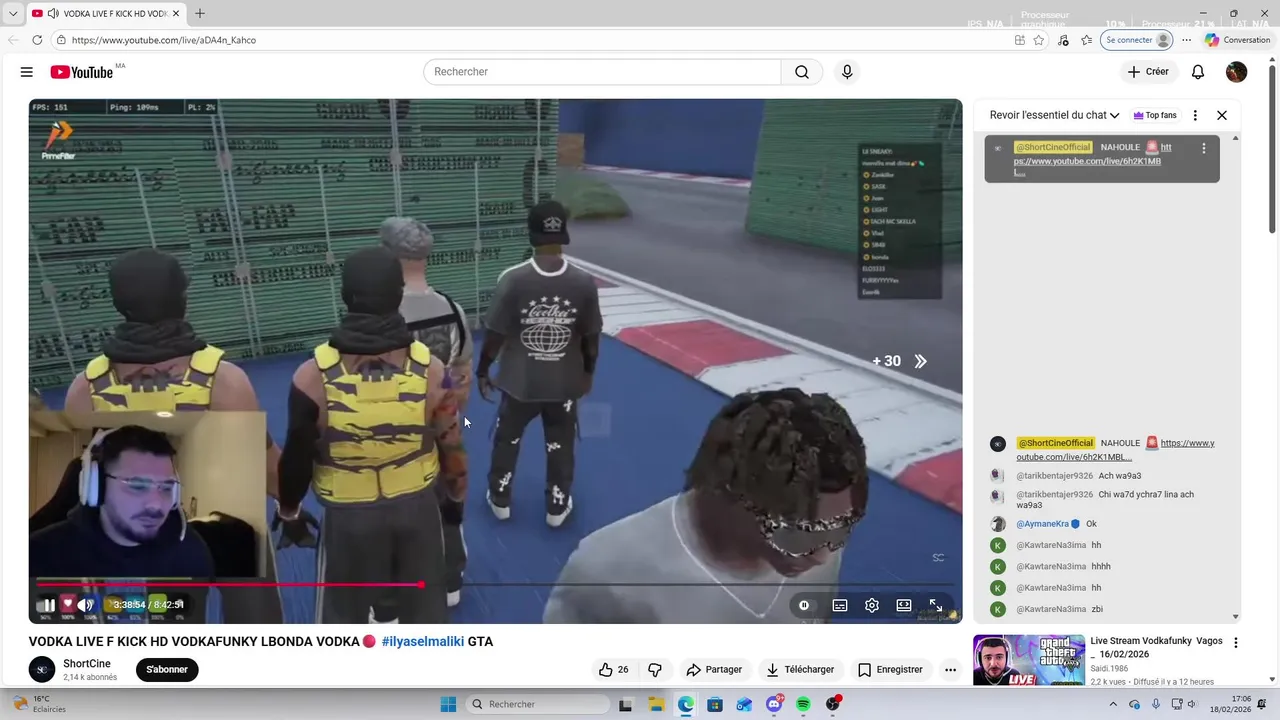Sign in with Se connecter button
The image size is (1280, 720).
(1137, 40)
